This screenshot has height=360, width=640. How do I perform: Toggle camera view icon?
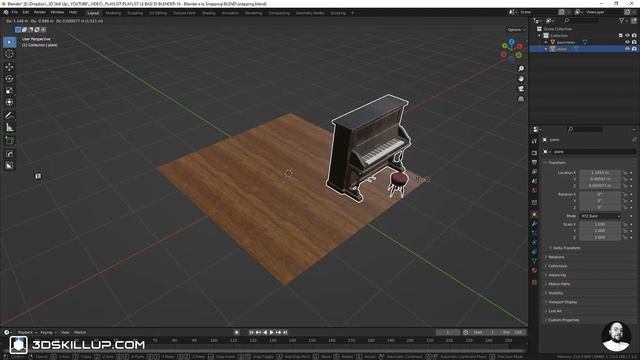pyautogui.click(x=521, y=89)
